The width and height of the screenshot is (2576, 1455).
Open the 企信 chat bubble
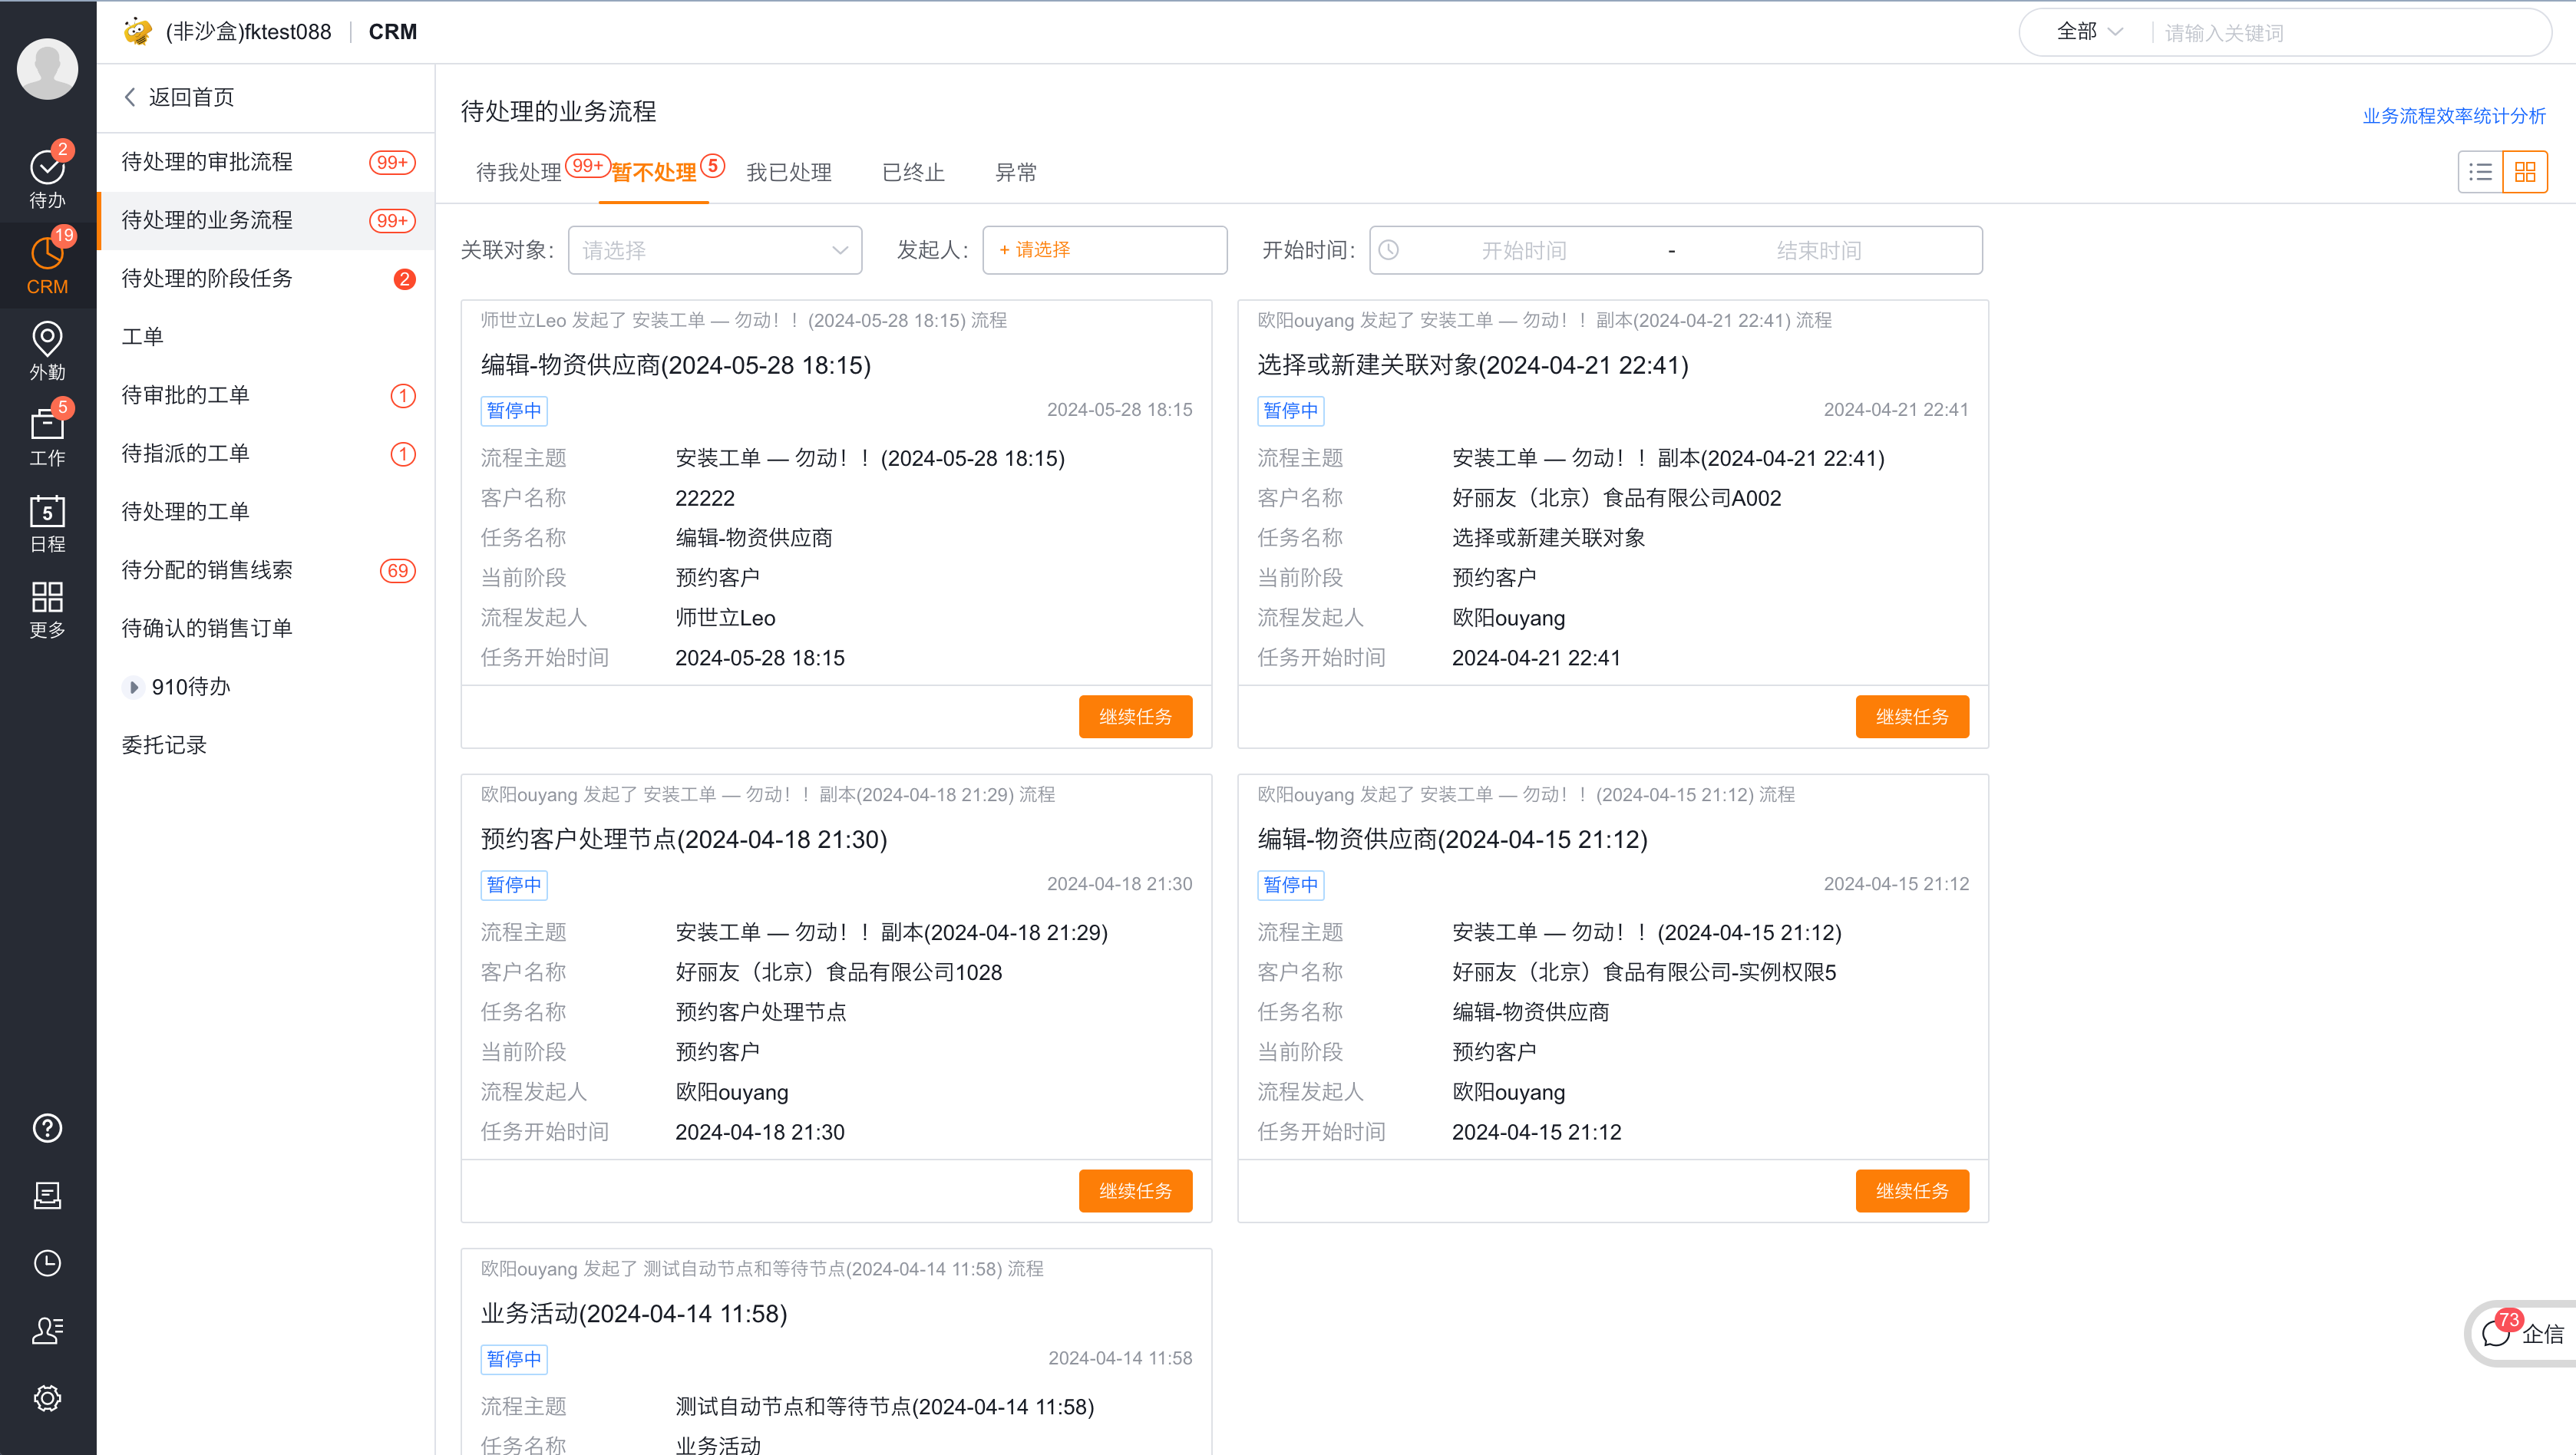[2524, 1333]
